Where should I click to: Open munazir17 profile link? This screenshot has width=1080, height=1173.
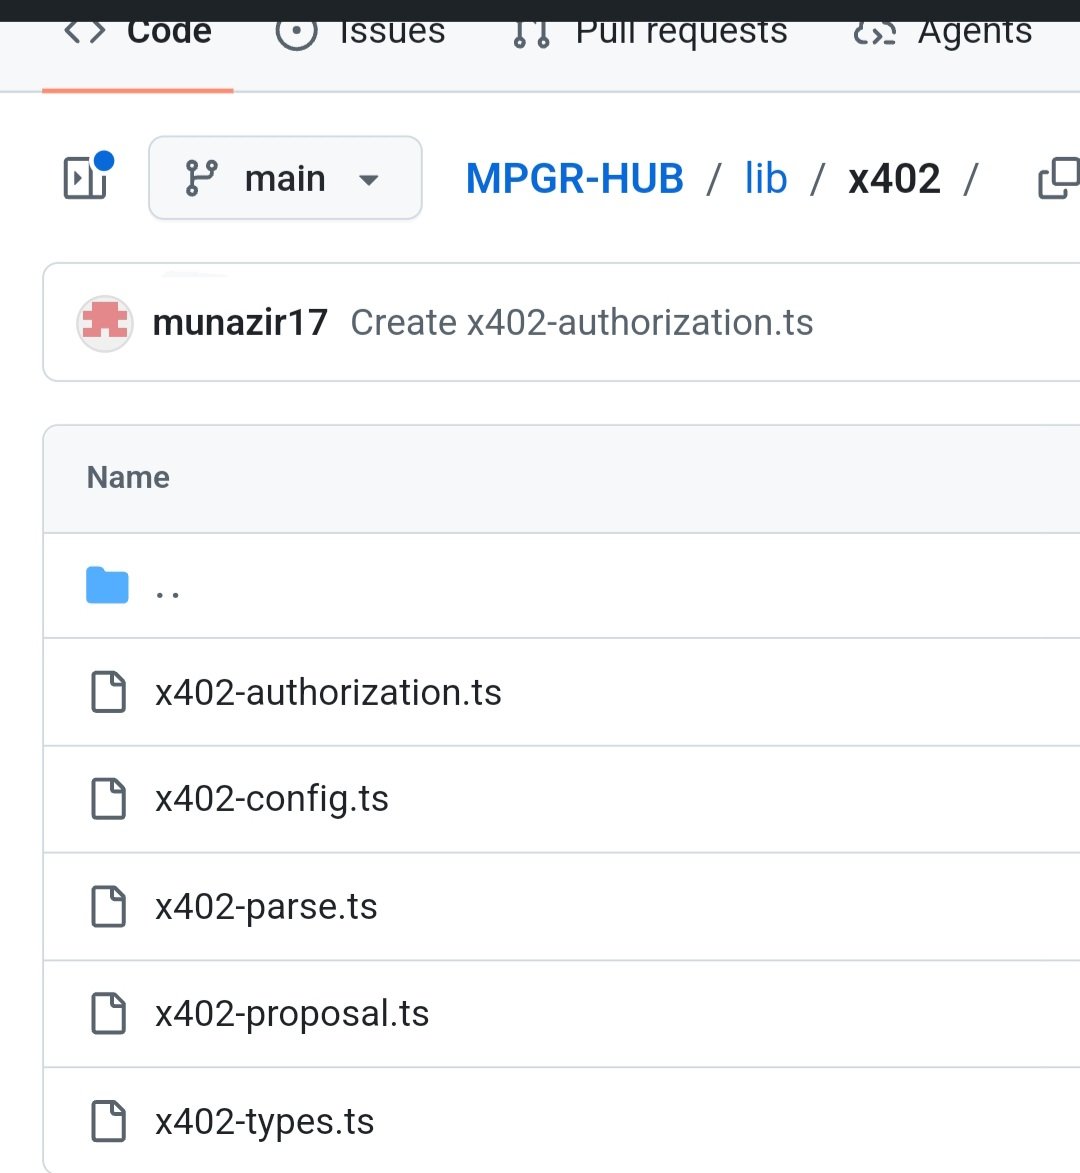(x=240, y=323)
